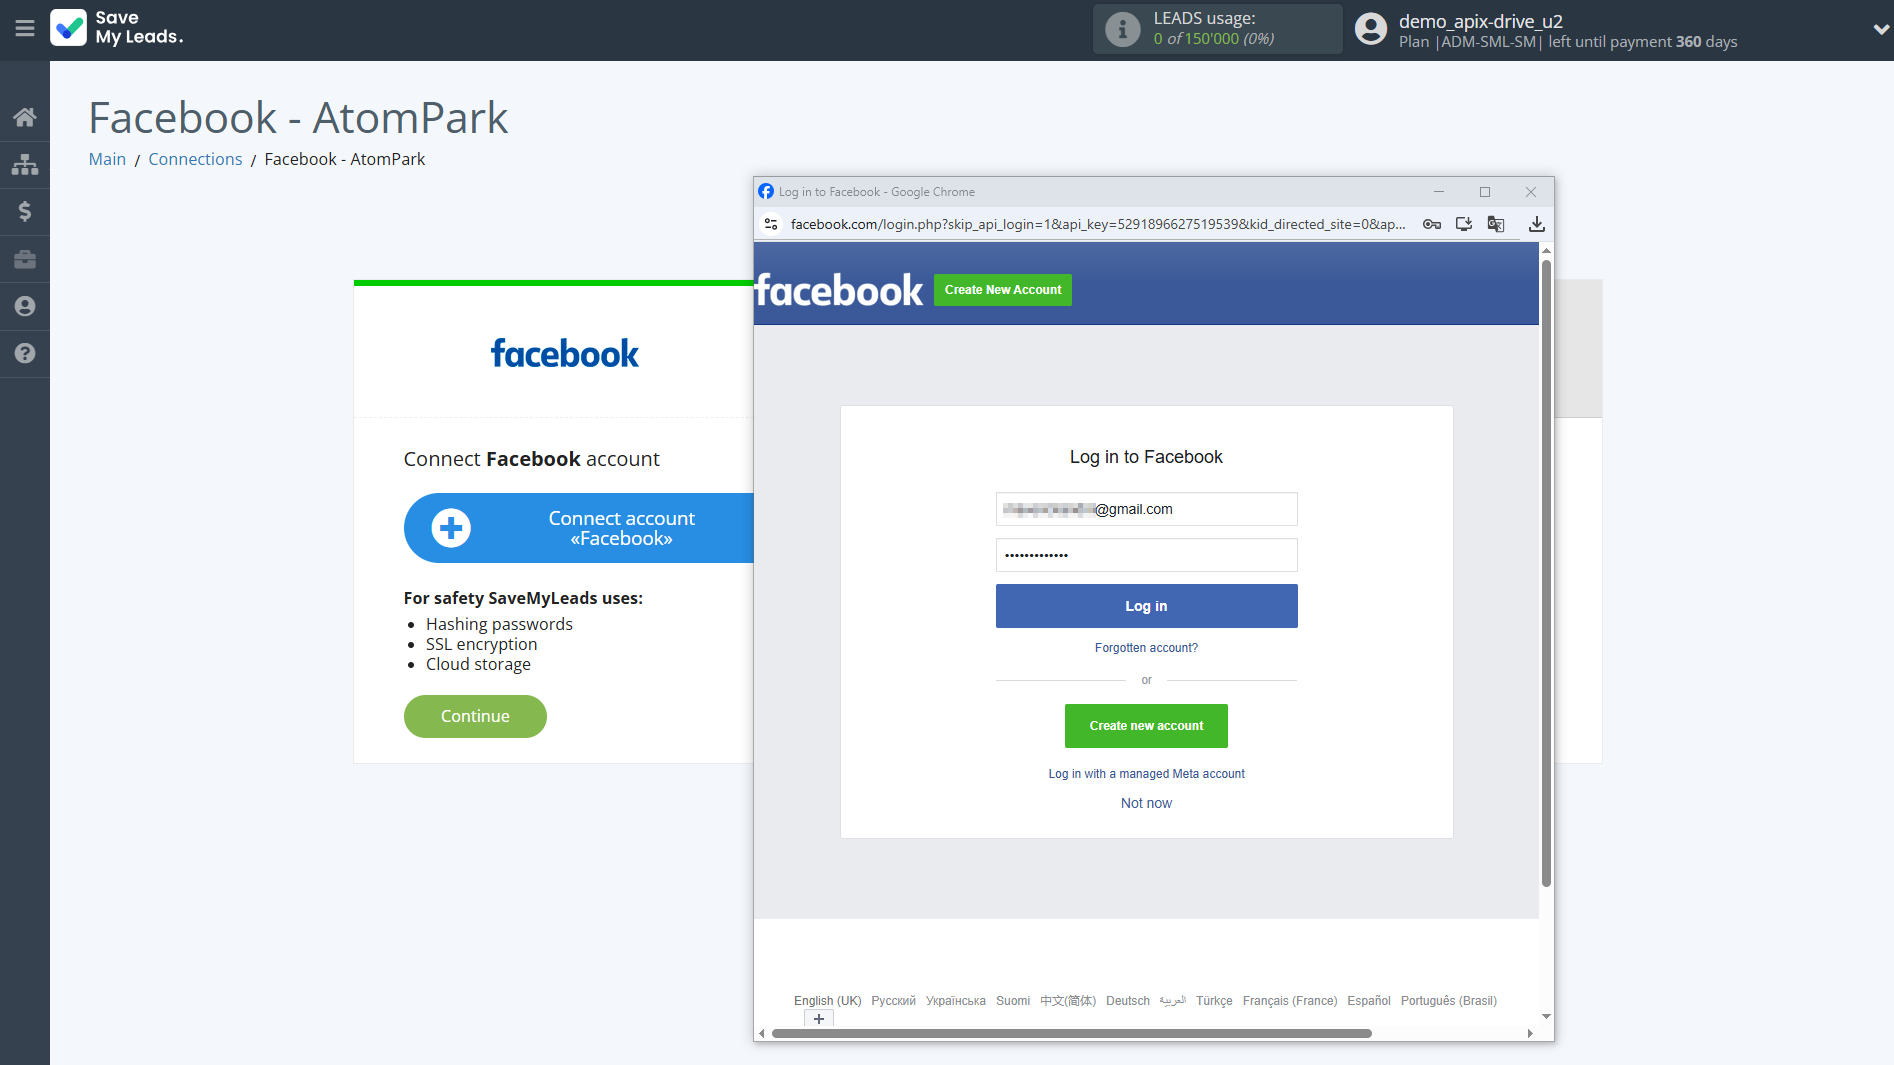Image resolution: width=1894 pixels, height=1065 pixels.
Task: Click the briefcase icon in the sidebar
Action: [25, 259]
